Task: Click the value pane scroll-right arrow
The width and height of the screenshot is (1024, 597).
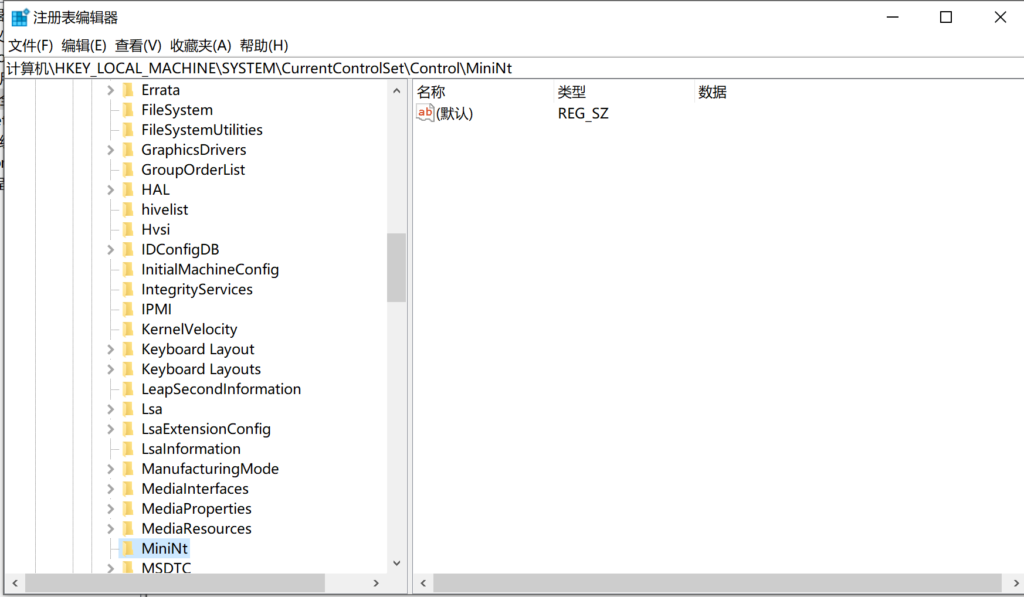Action: point(1016,583)
